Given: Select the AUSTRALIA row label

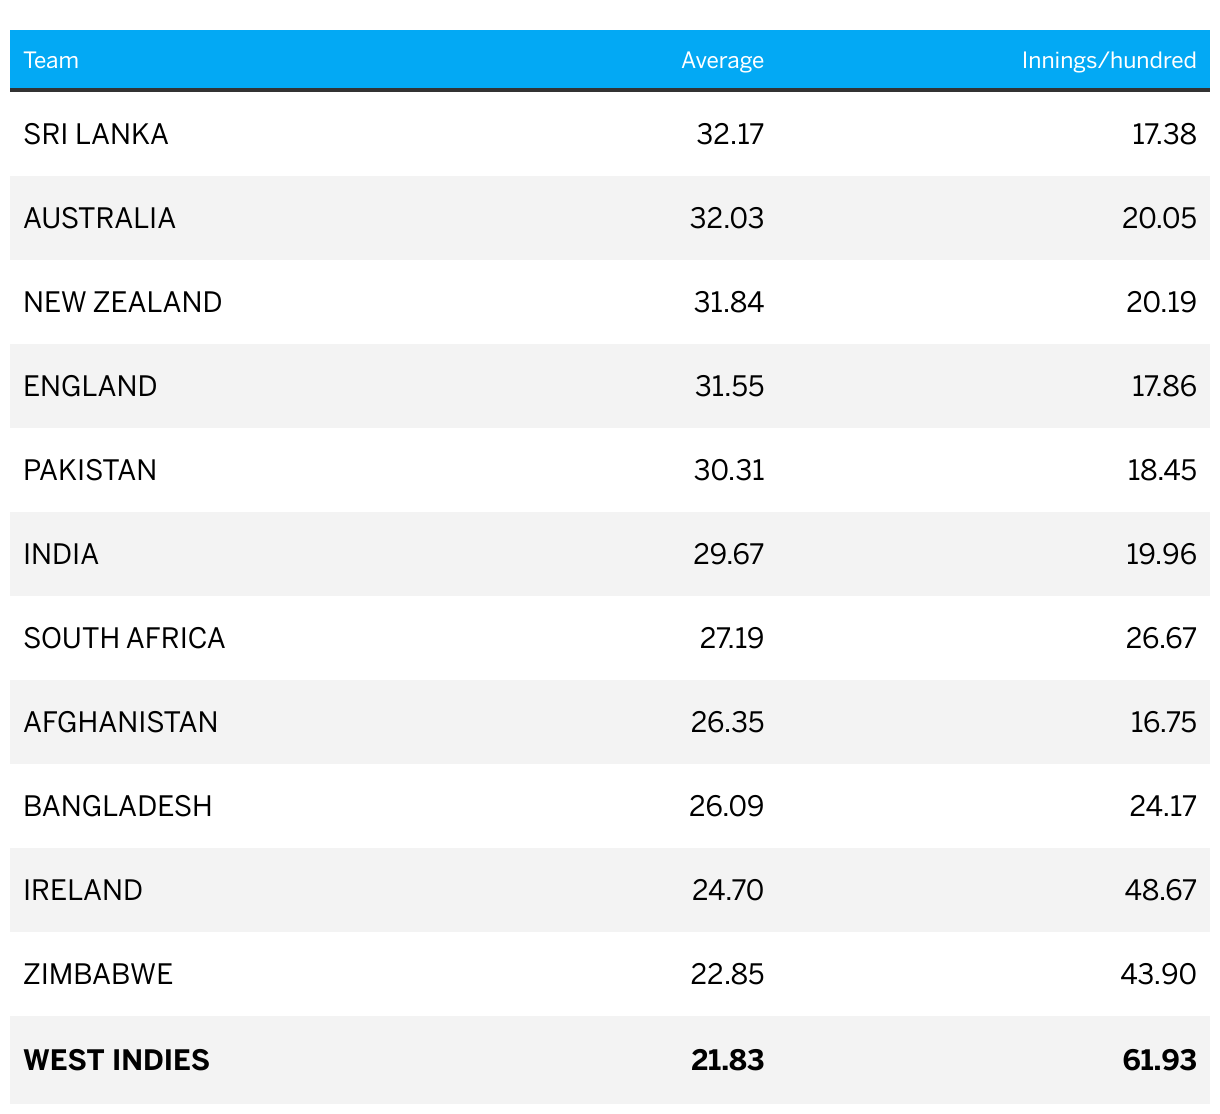Looking at the screenshot, I should pyautogui.click(x=100, y=218).
